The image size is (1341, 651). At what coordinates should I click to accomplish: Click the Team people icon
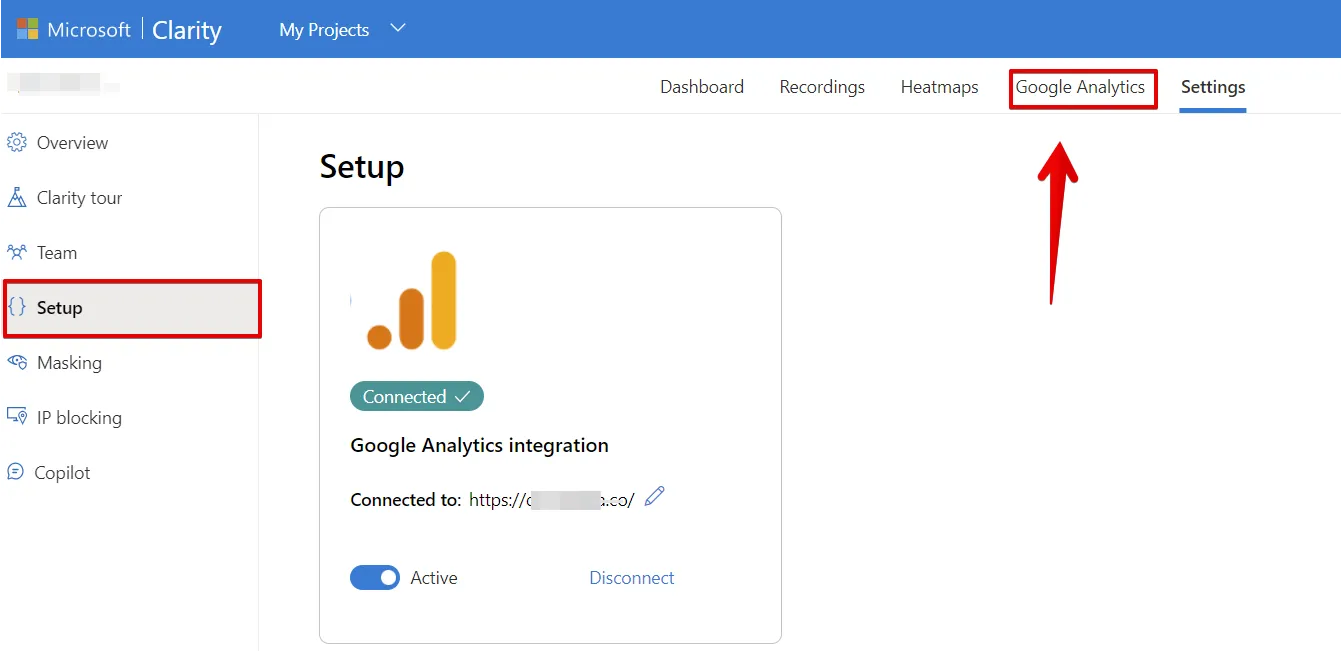(x=17, y=253)
